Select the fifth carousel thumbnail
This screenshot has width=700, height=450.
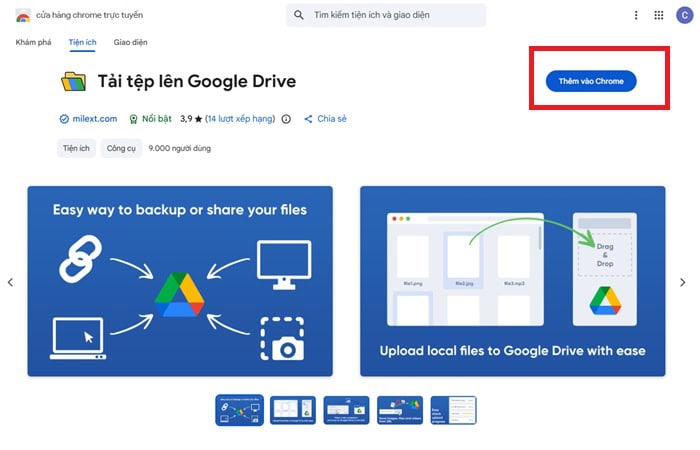[454, 410]
